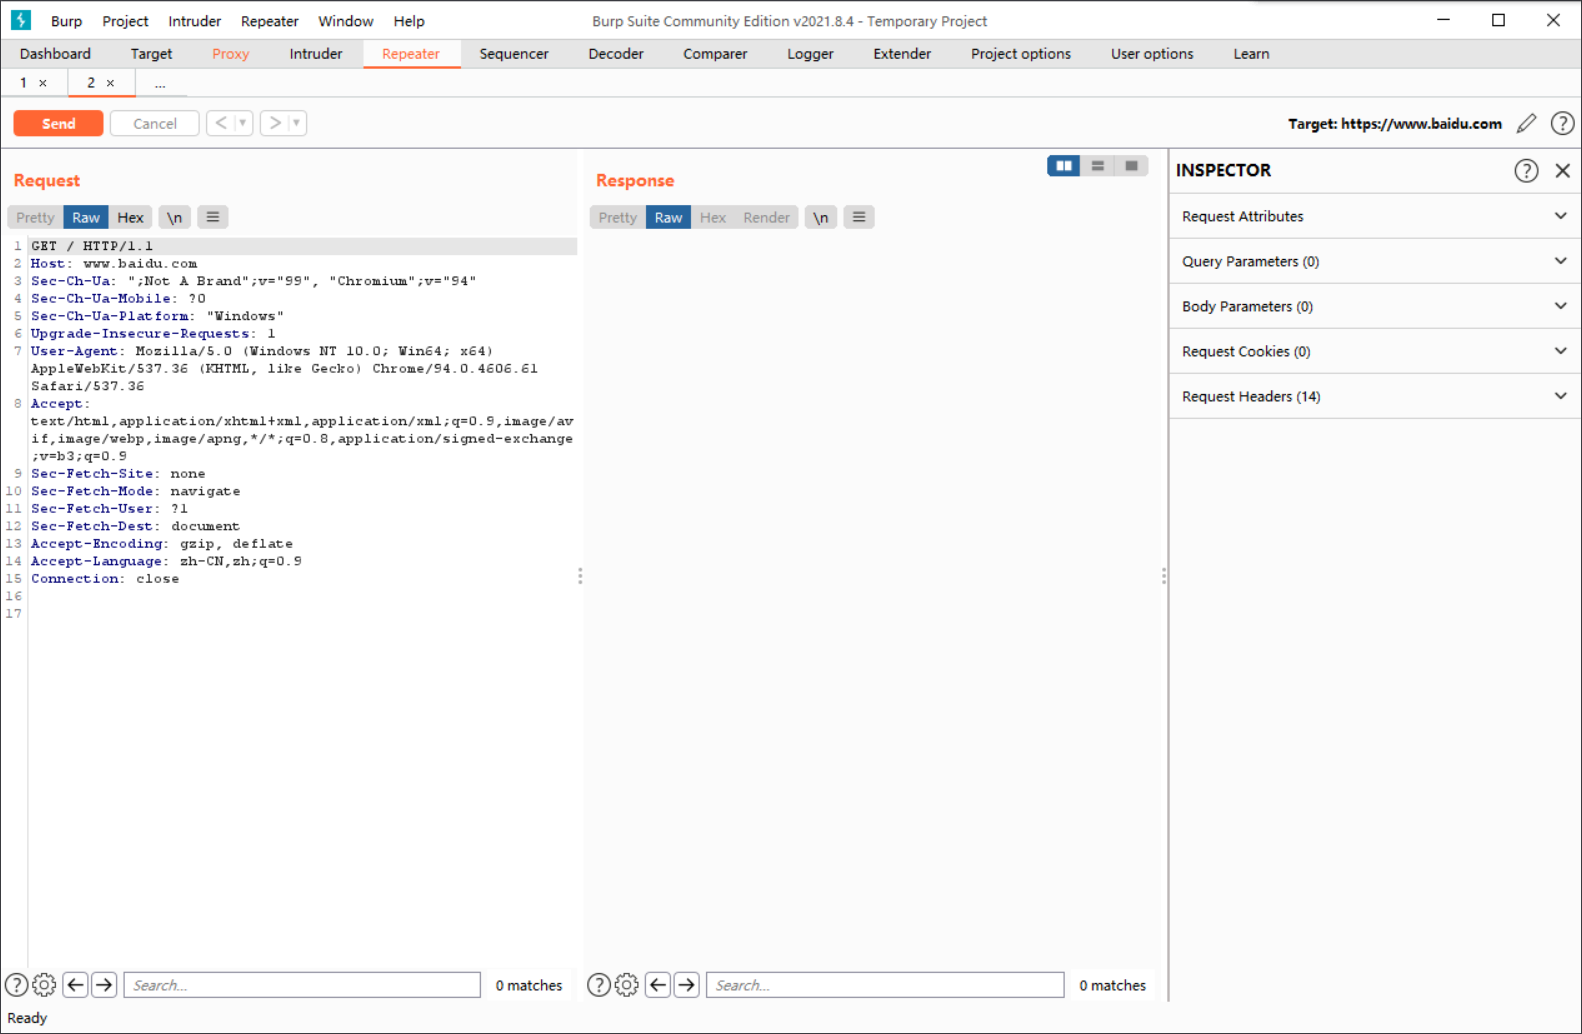1582x1034 pixels.
Task: Switch Response view to Pretty
Action: click(x=618, y=217)
